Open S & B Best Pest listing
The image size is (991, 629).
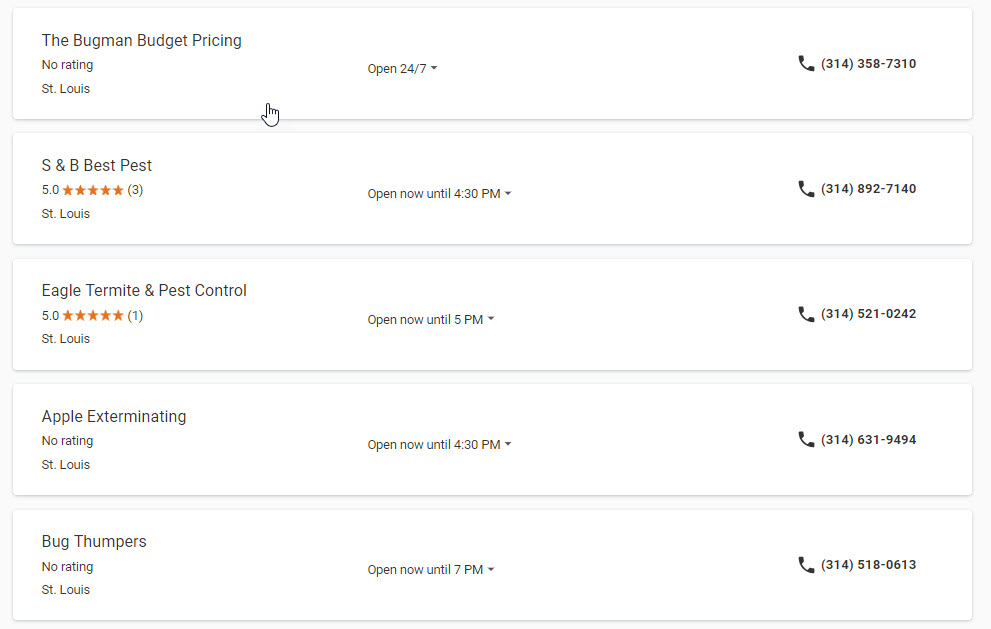click(x=97, y=166)
